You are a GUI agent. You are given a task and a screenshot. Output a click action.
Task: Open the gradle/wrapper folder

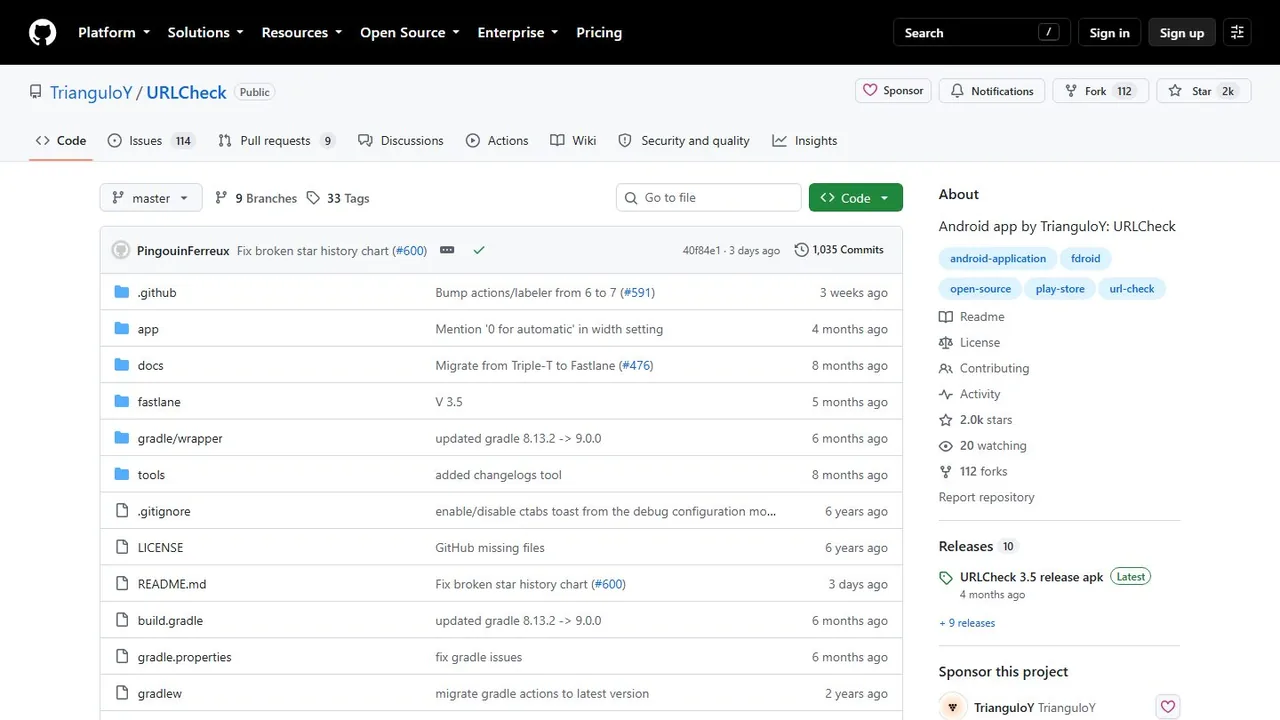pyautogui.click(x=180, y=438)
